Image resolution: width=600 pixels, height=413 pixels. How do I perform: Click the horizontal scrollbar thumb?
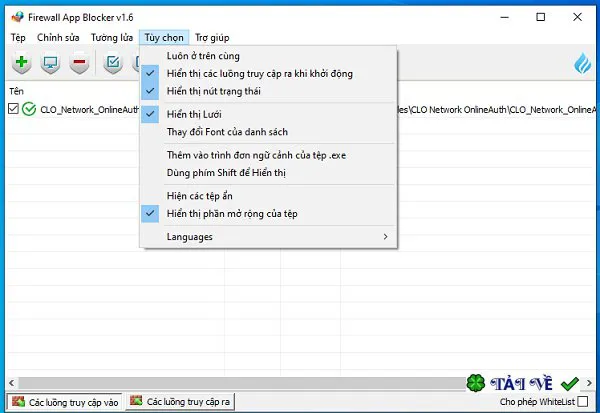pos(241,383)
